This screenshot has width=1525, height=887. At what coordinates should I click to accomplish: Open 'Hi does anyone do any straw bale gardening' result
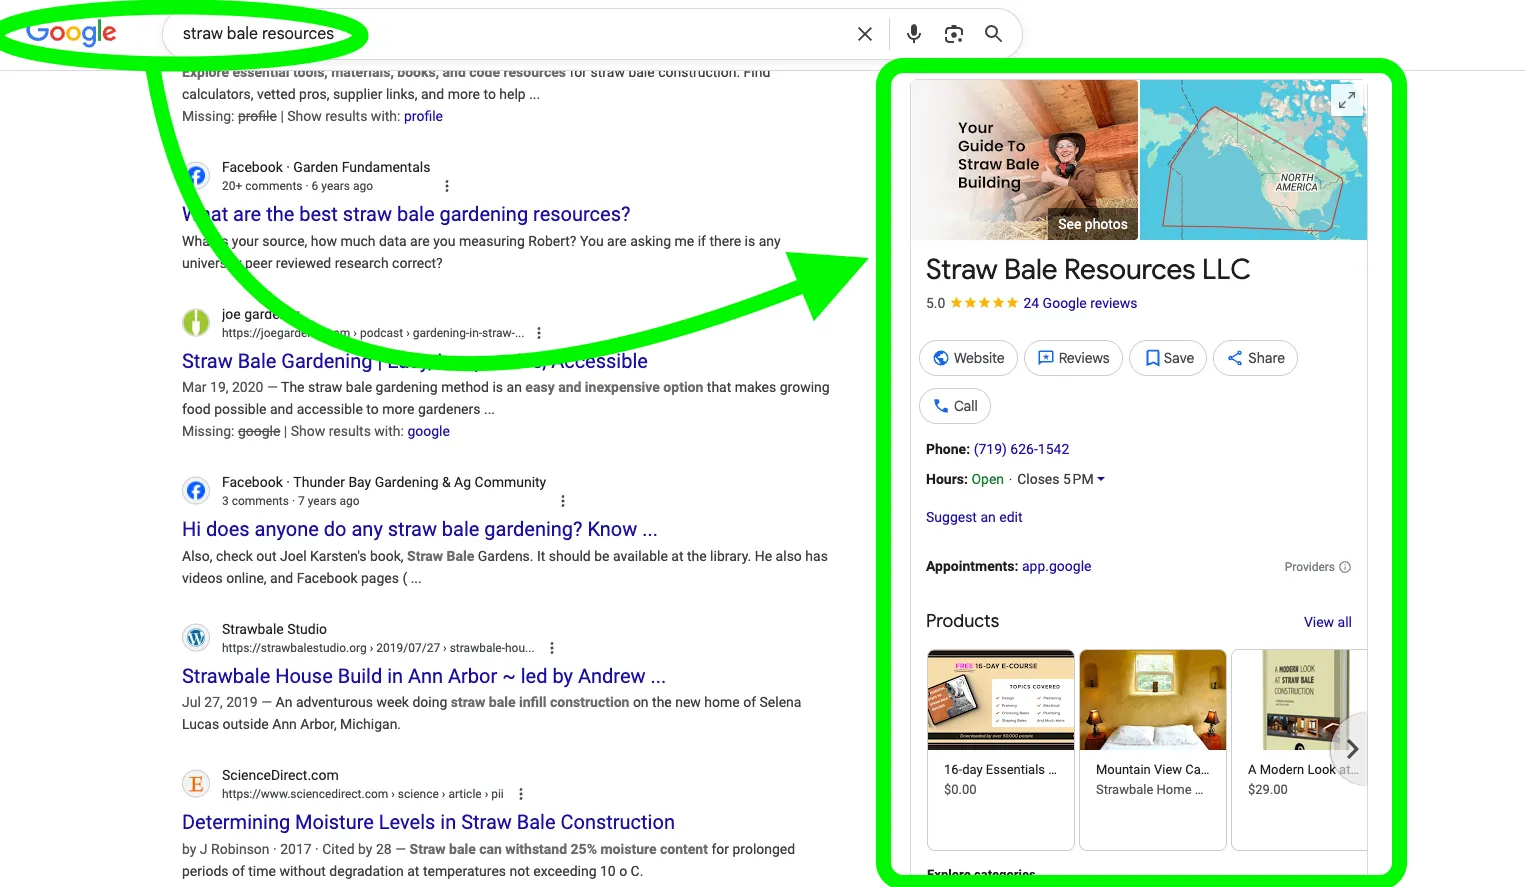click(x=420, y=529)
